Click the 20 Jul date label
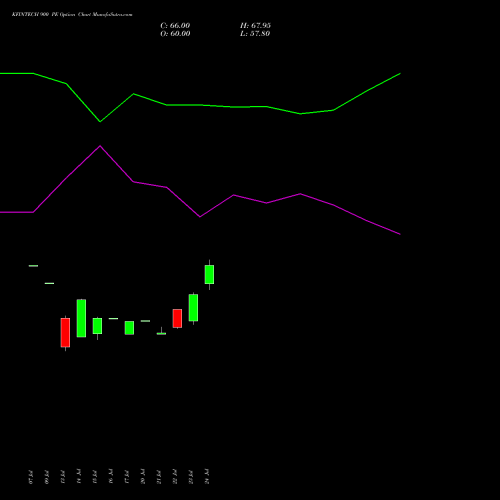The width and height of the screenshot is (500, 500). pyautogui.click(x=143, y=477)
